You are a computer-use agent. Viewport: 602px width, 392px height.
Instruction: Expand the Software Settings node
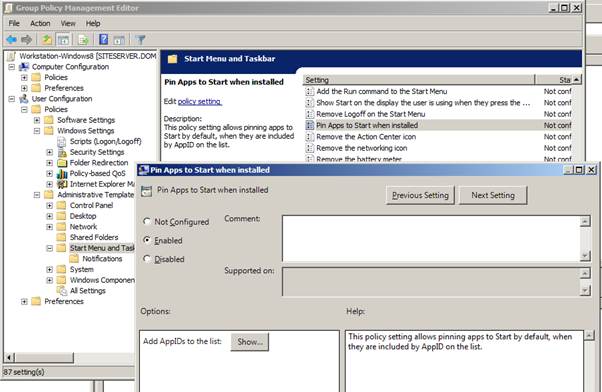pos(37,120)
